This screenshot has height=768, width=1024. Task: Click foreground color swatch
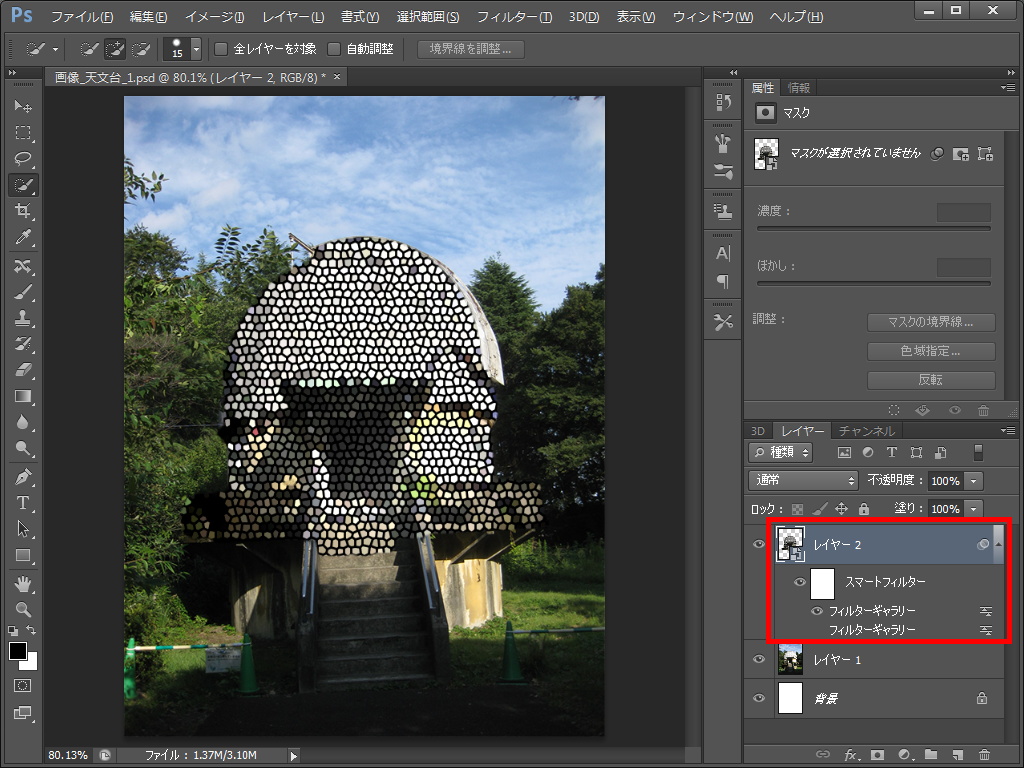tap(18, 650)
